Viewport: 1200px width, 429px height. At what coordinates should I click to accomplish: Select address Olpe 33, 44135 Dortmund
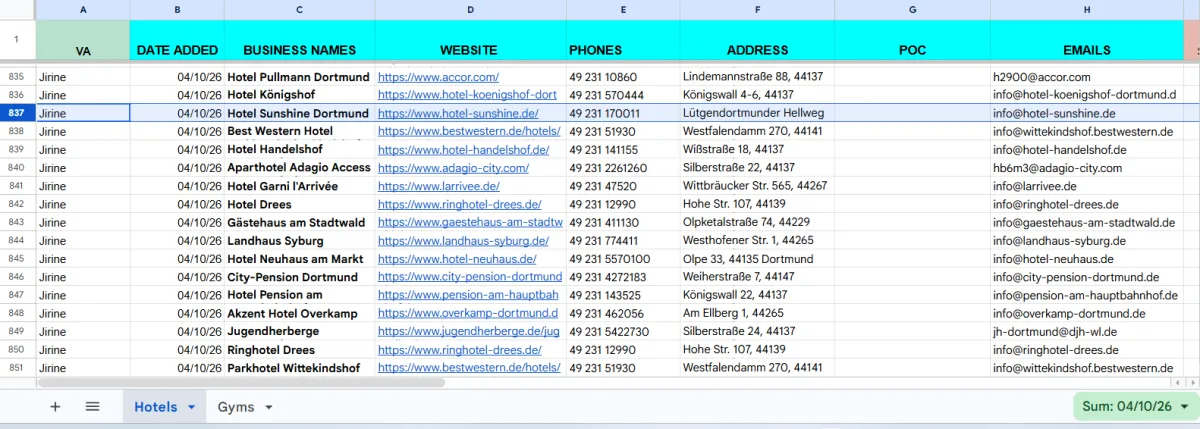(x=757, y=259)
